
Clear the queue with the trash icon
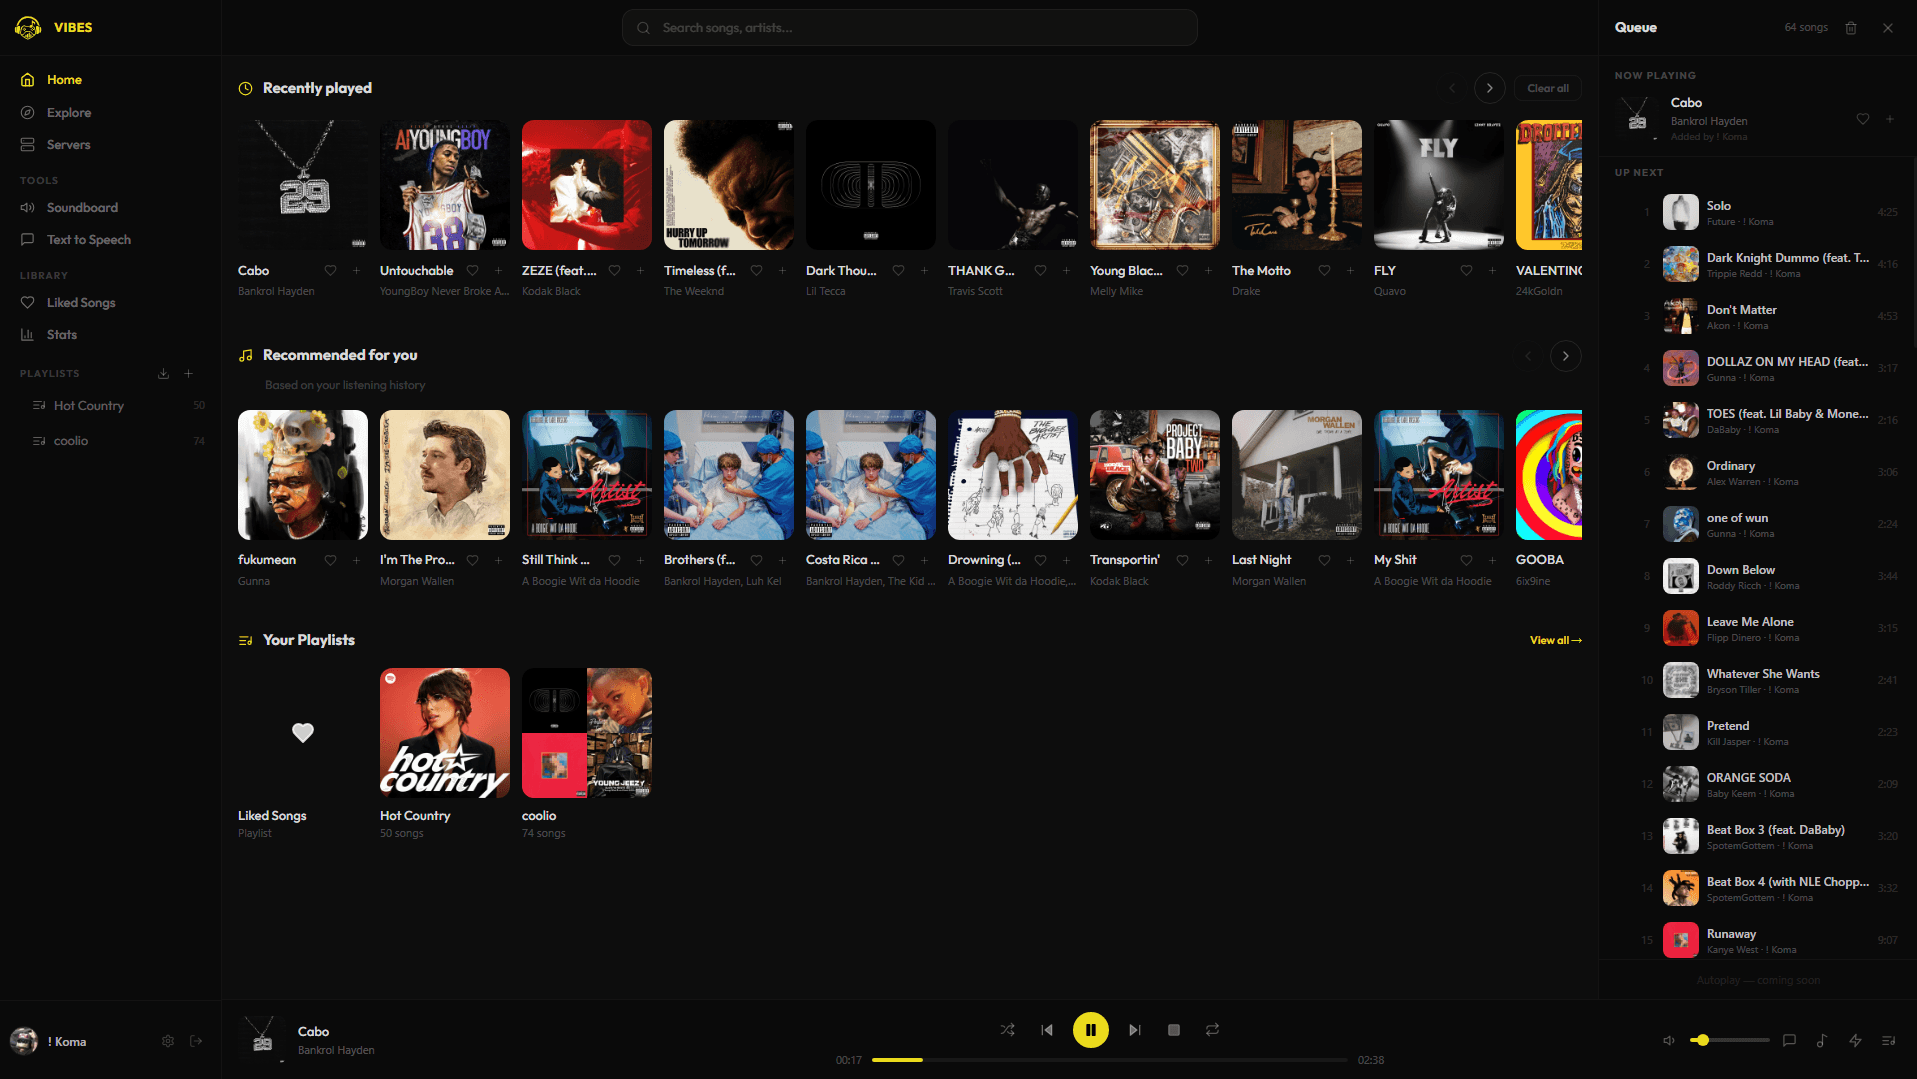[x=1851, y=27]
